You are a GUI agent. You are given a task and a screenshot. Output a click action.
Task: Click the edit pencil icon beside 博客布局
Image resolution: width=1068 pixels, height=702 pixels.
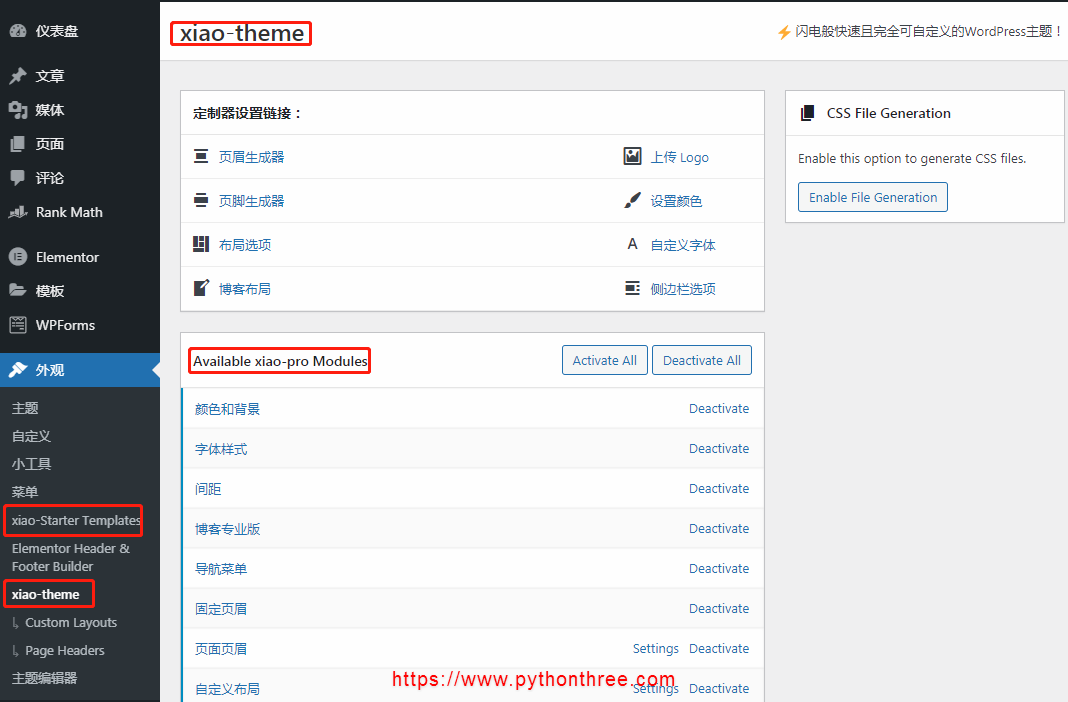coord(201,288)
